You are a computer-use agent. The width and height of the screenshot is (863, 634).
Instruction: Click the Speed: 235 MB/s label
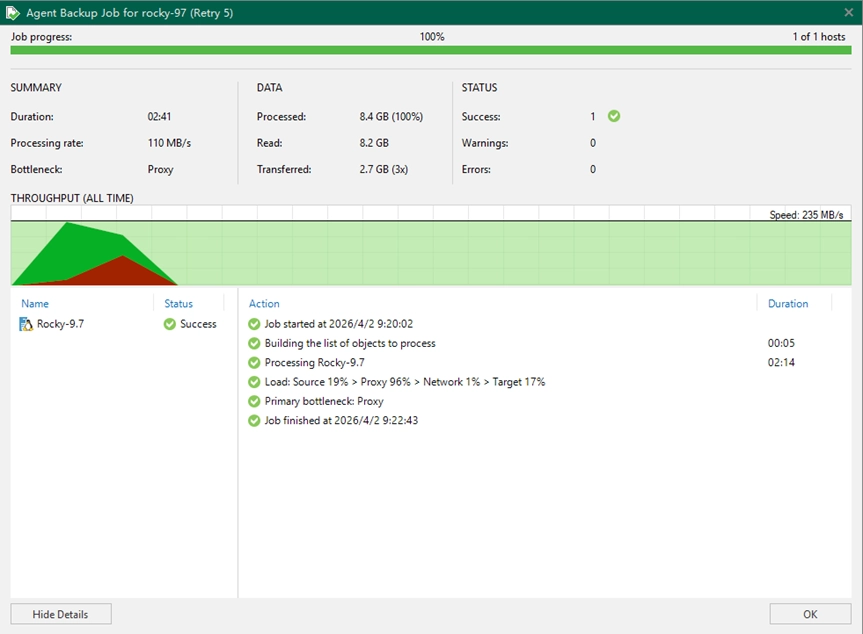coord(806,215)
